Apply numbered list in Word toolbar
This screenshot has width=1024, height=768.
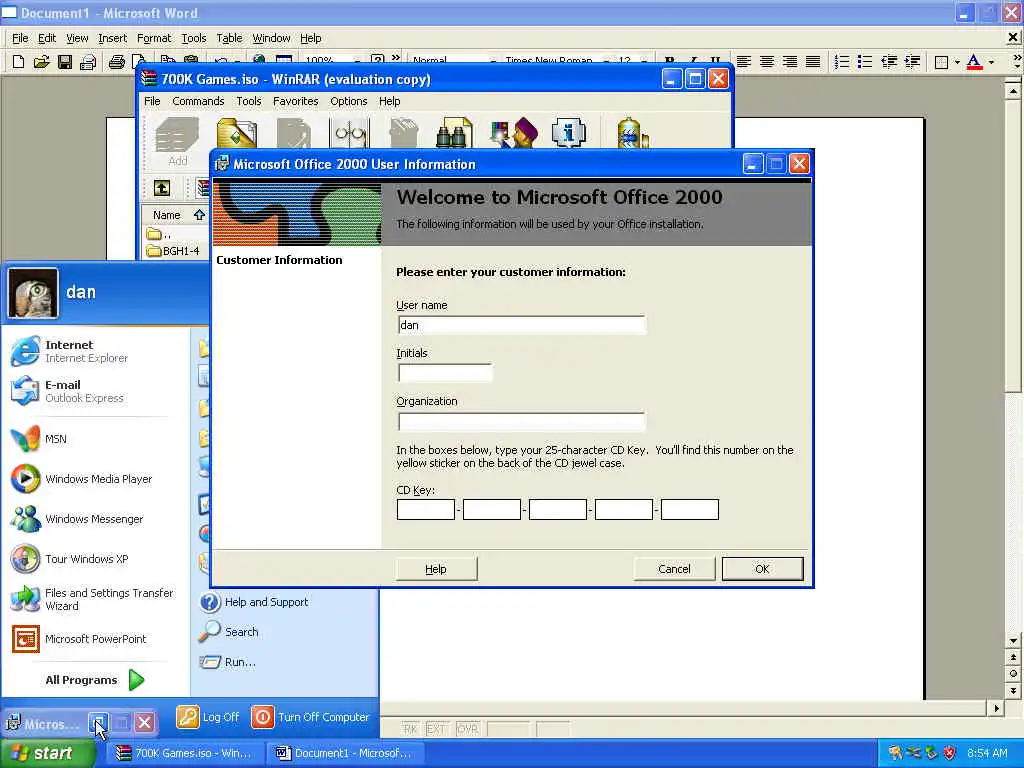842,62
